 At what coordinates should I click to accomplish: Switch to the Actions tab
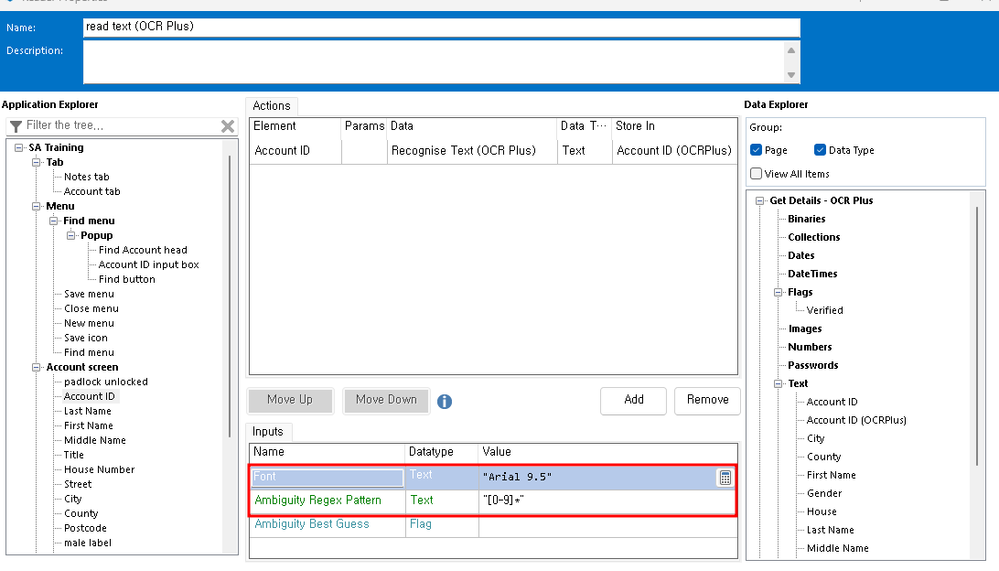(271, 106)
